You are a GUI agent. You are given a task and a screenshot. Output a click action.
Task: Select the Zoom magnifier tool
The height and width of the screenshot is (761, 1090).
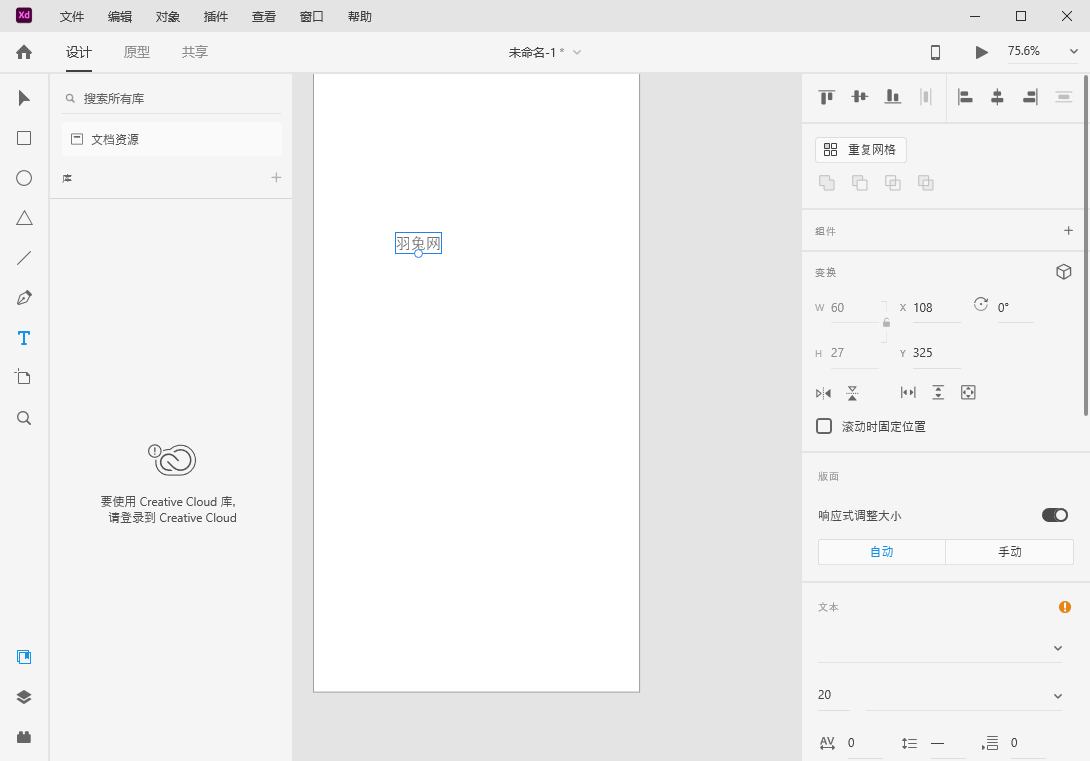[x=24, y=418]
